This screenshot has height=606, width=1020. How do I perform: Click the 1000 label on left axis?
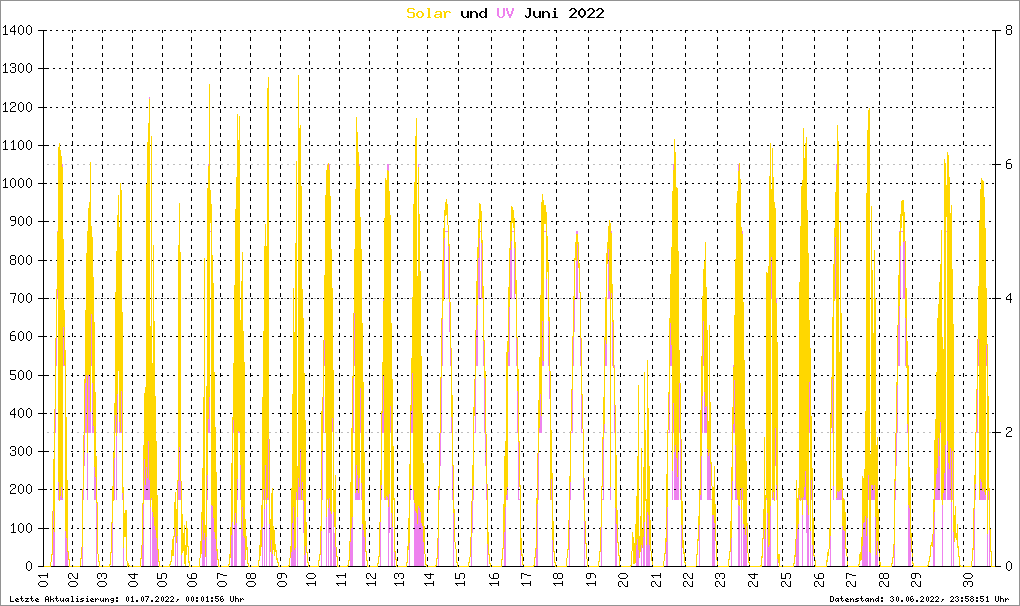coord(19,184)
